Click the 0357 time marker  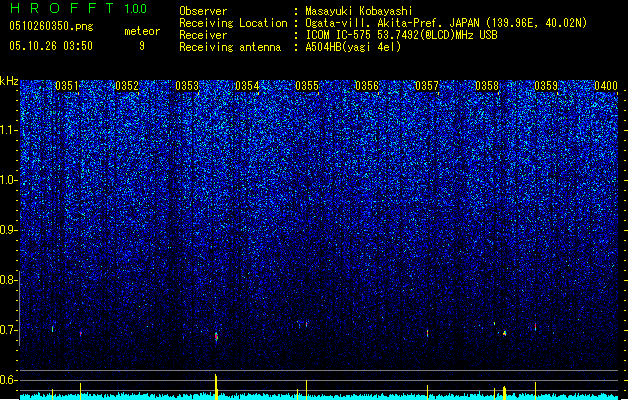point(427,86)
